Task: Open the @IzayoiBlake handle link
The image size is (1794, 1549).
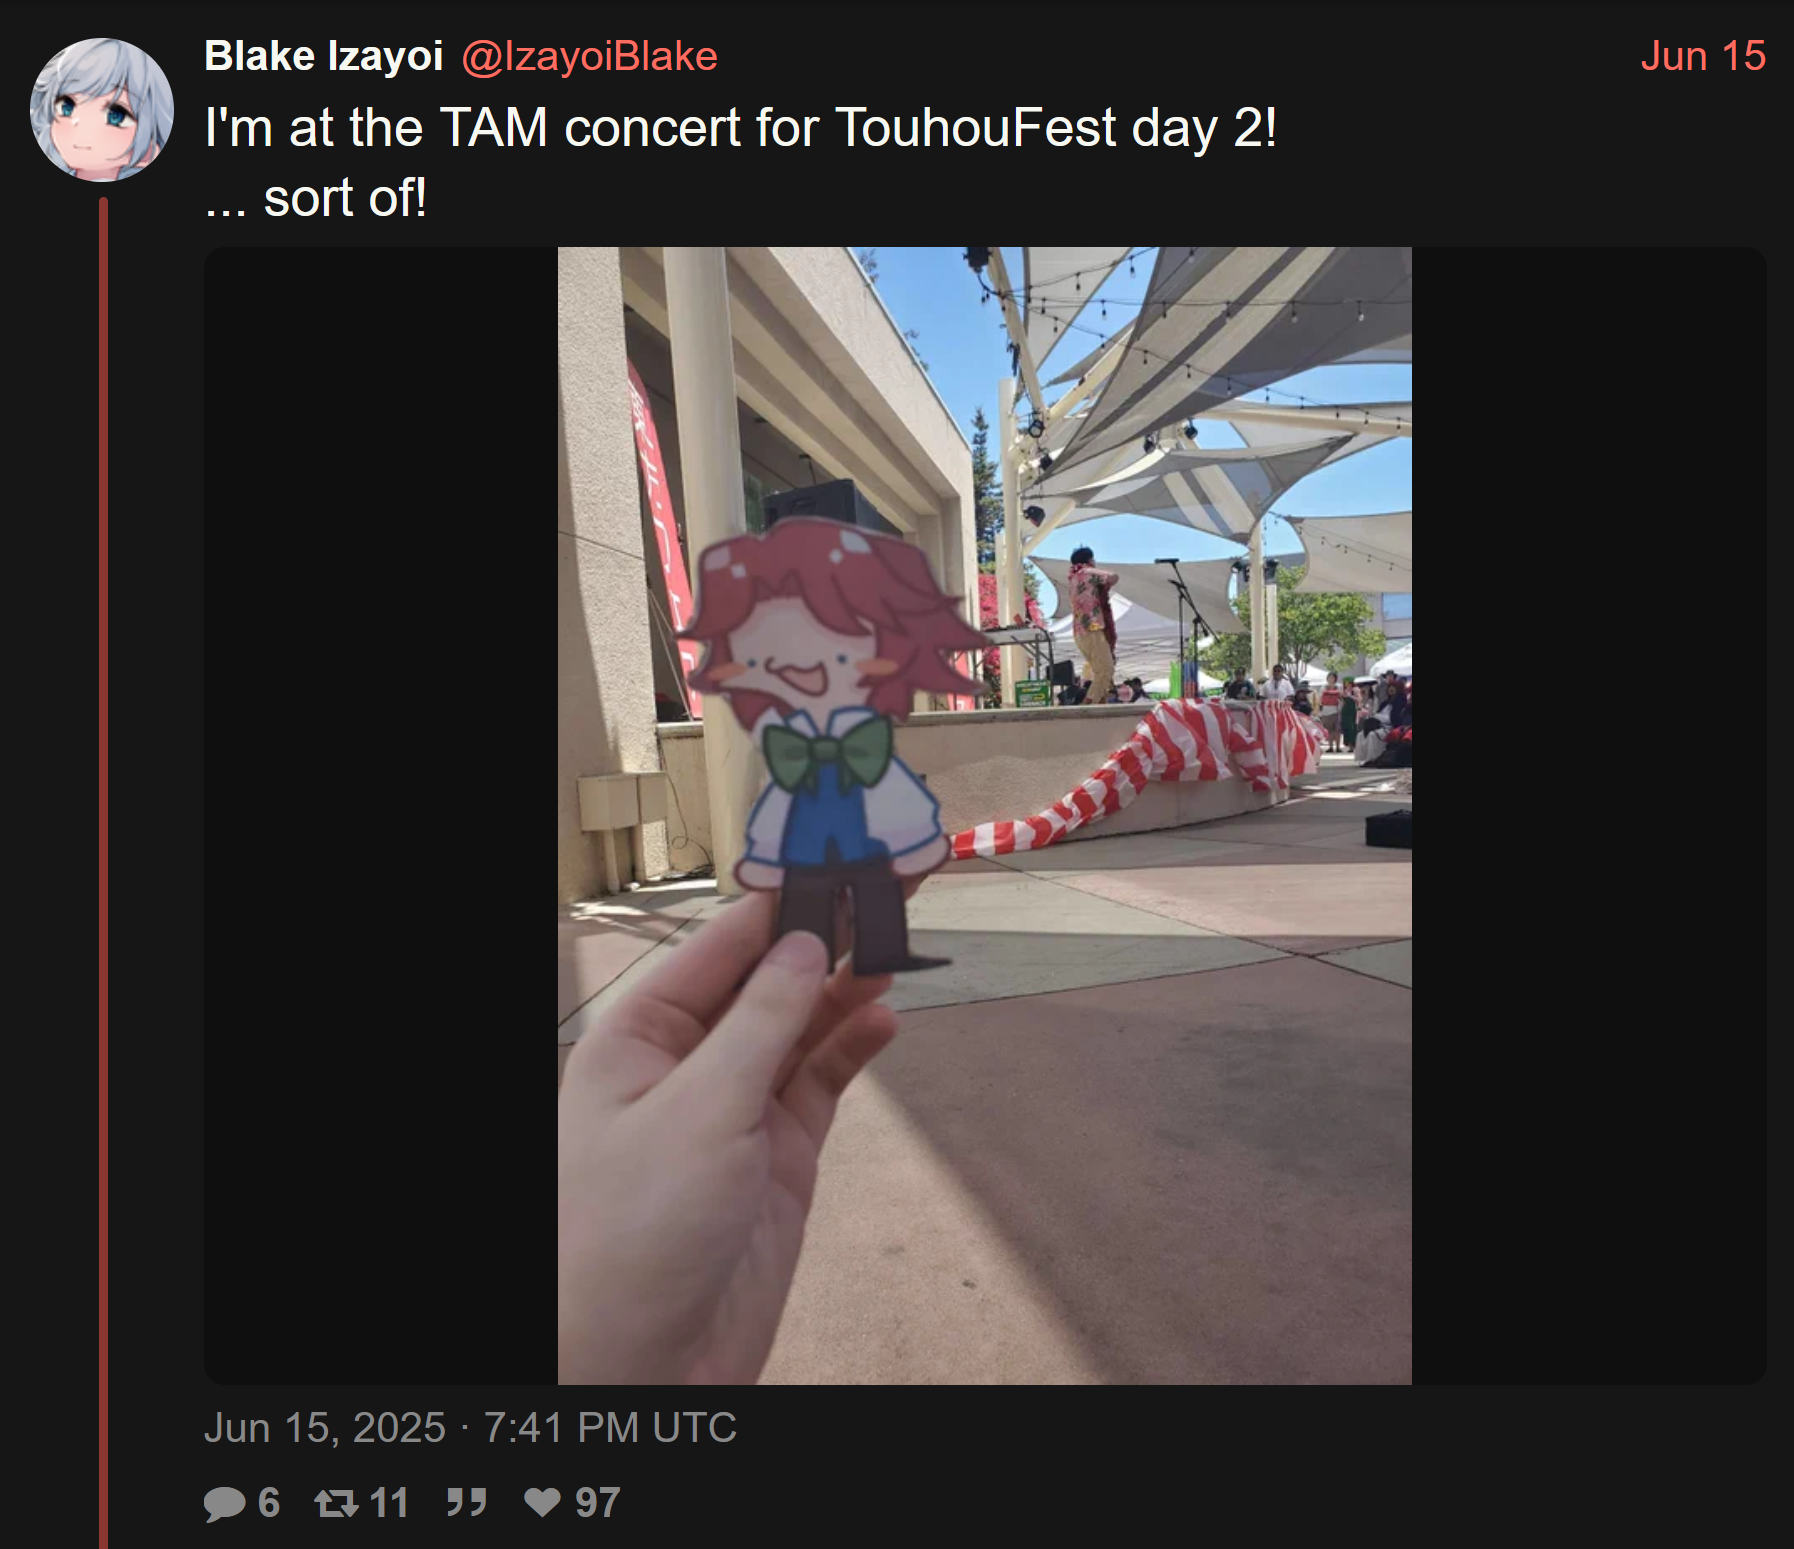Action: (x=589, y=56)
